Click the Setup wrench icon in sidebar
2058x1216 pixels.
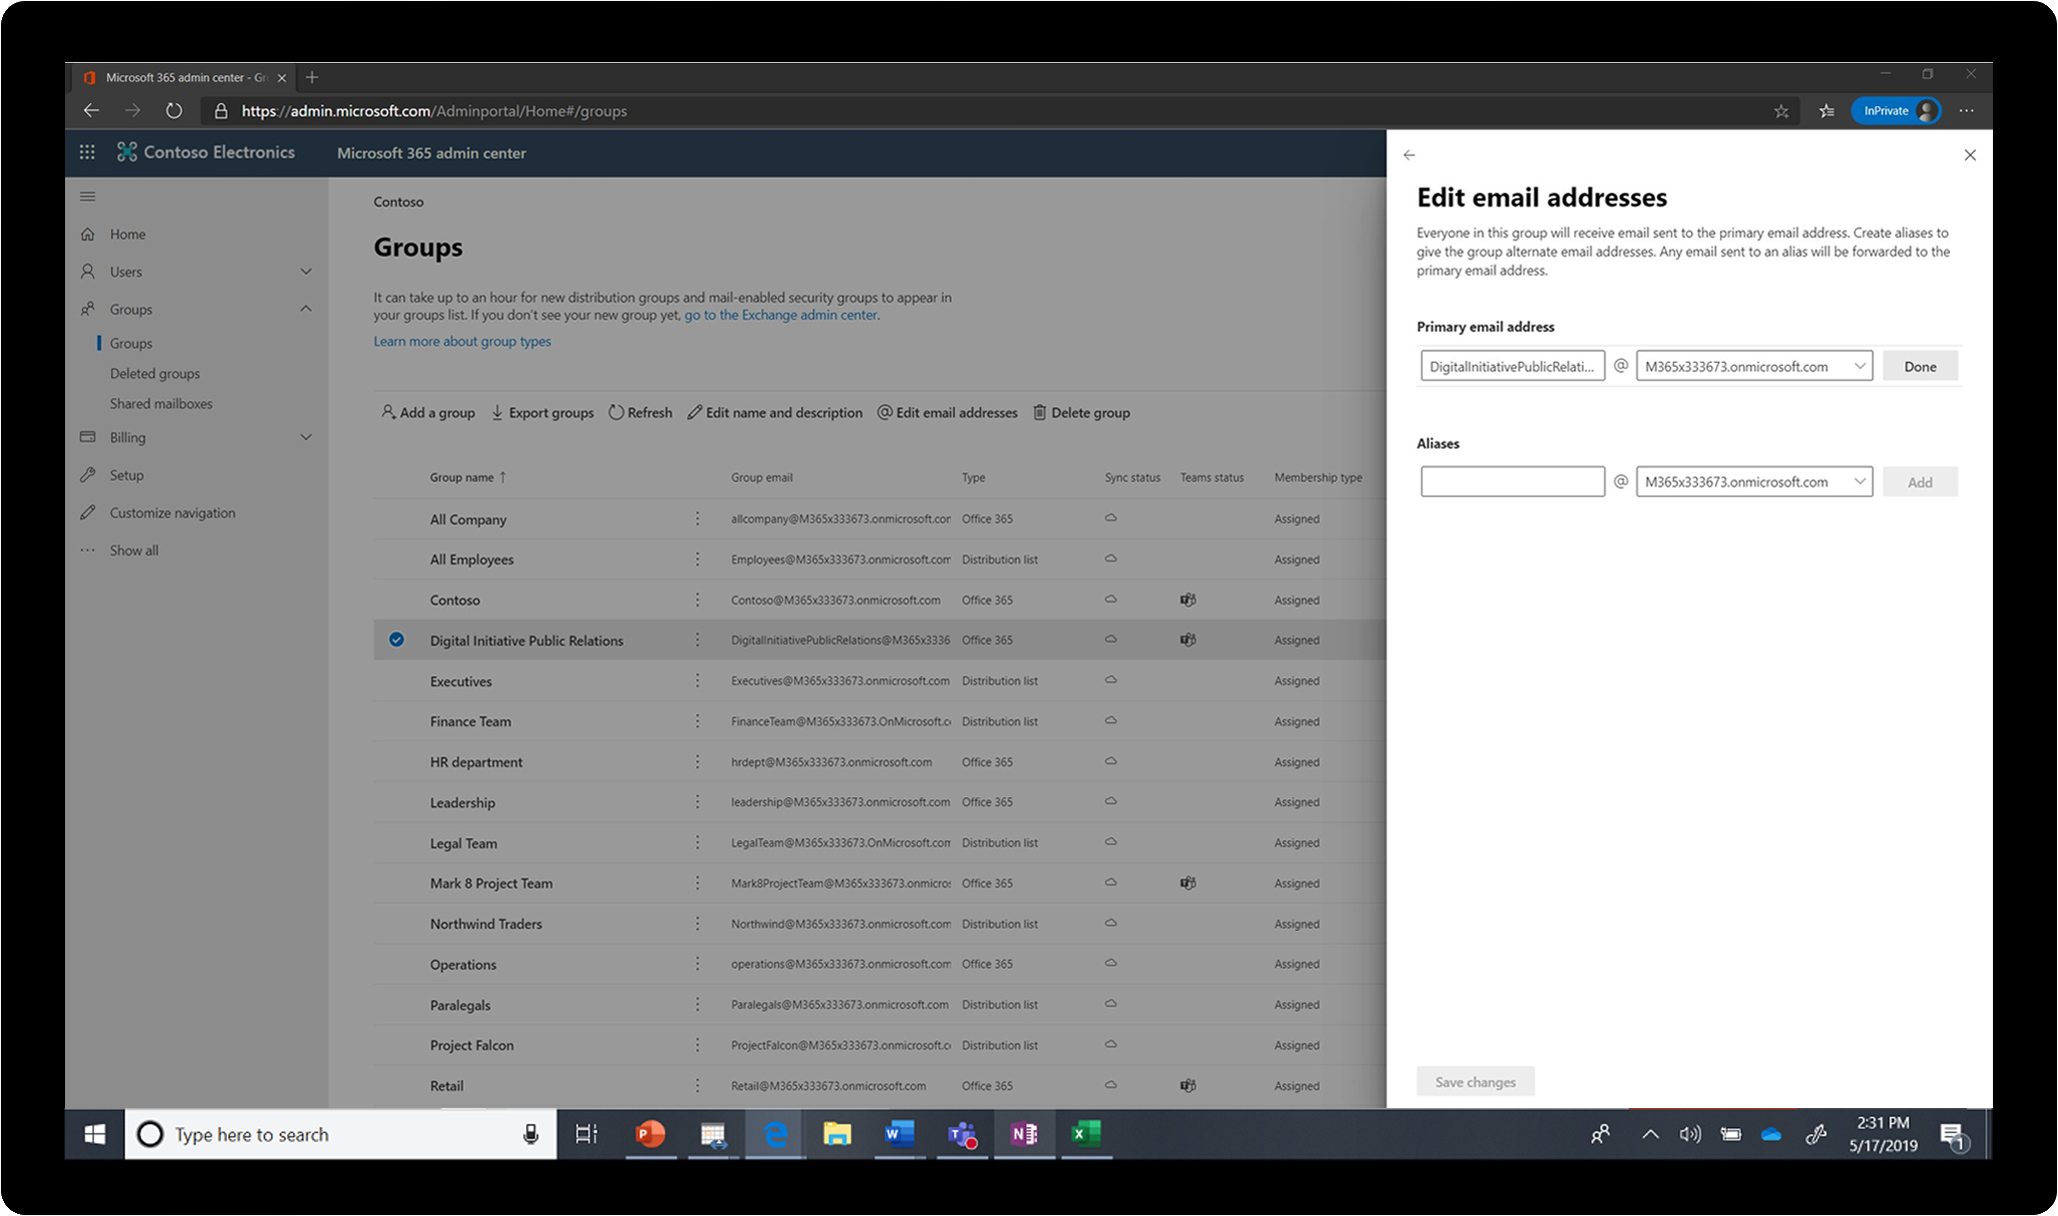coord(89,474)
